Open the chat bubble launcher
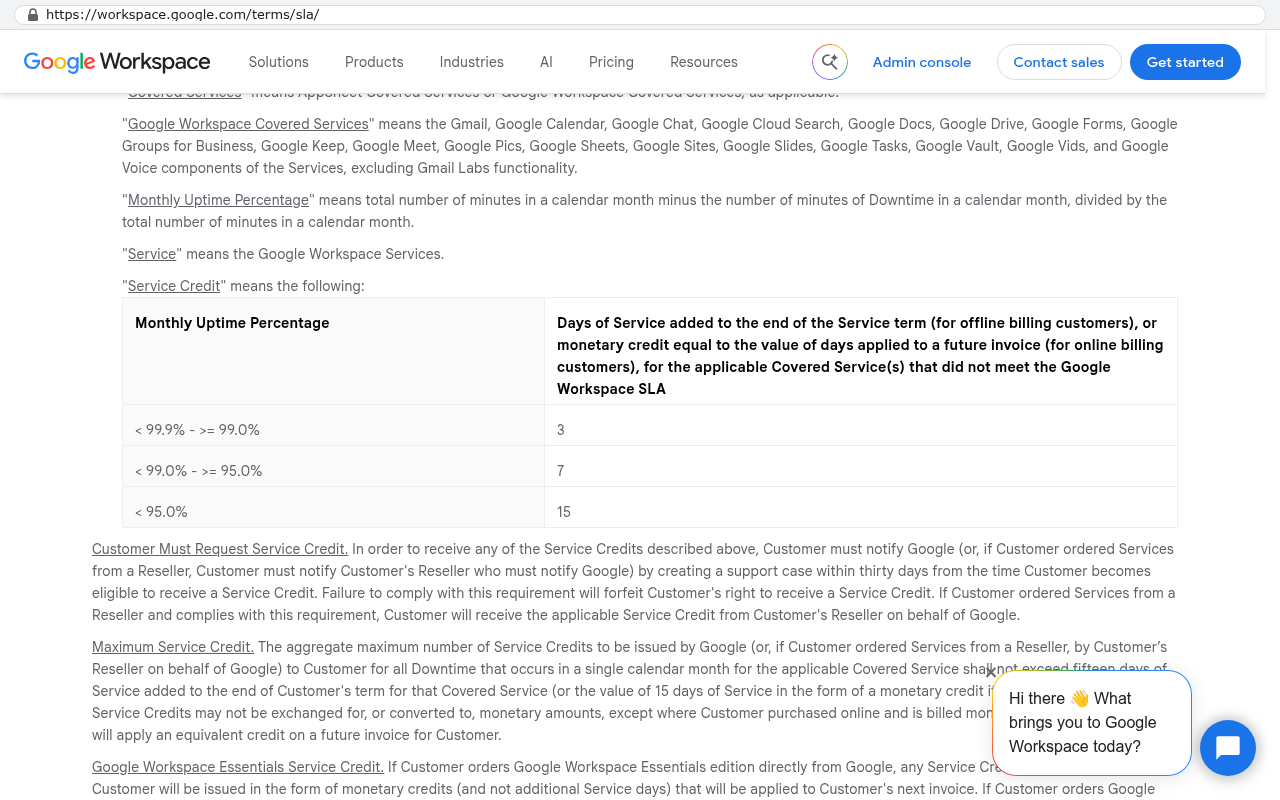The height and width of the screenshot is (800, 1280). [1228, 748]
